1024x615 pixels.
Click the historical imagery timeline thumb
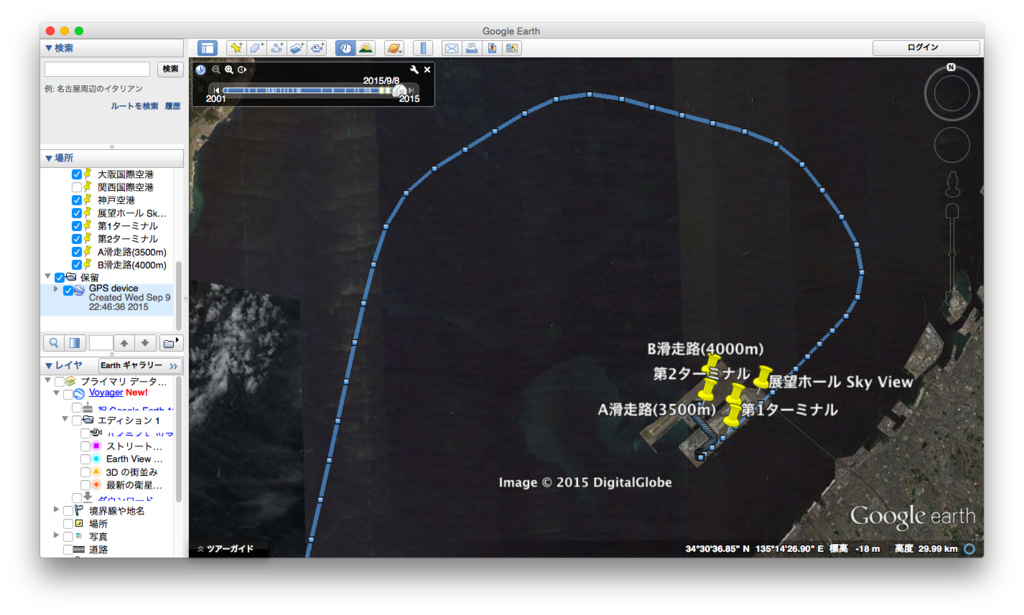(400, 90)
